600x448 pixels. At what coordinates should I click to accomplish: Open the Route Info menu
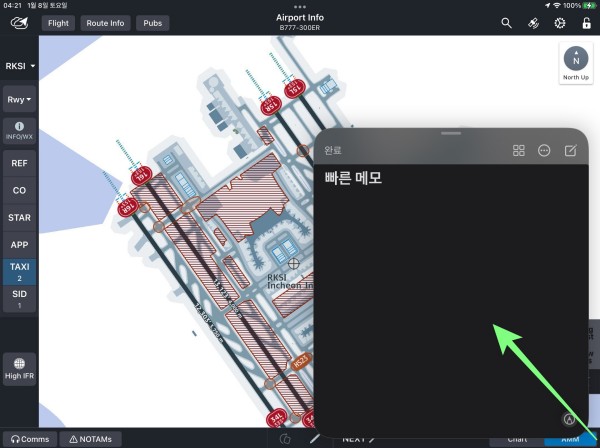click(104, 22)
